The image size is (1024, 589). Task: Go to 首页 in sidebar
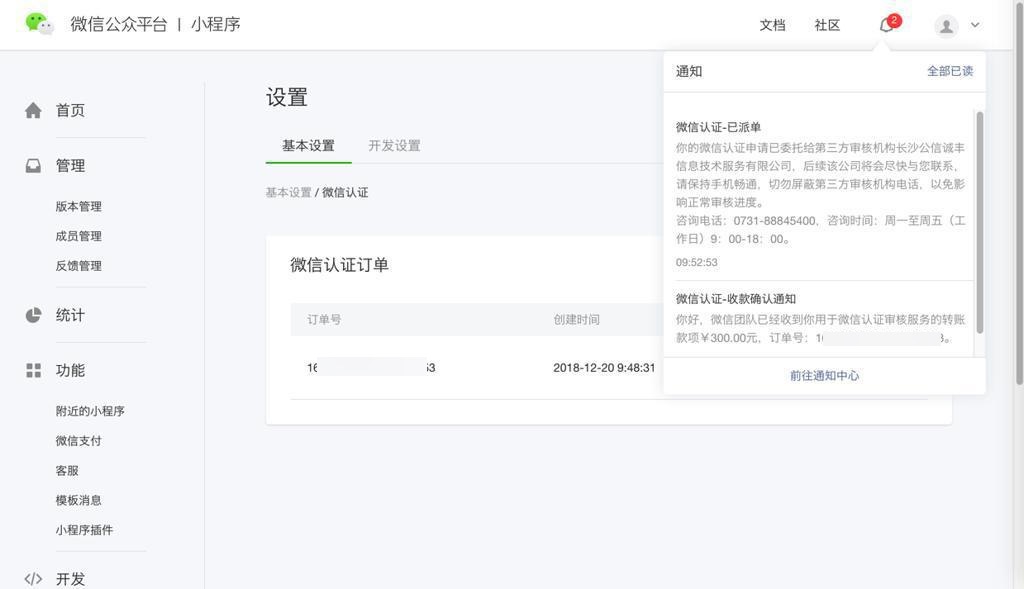point(70,110)
